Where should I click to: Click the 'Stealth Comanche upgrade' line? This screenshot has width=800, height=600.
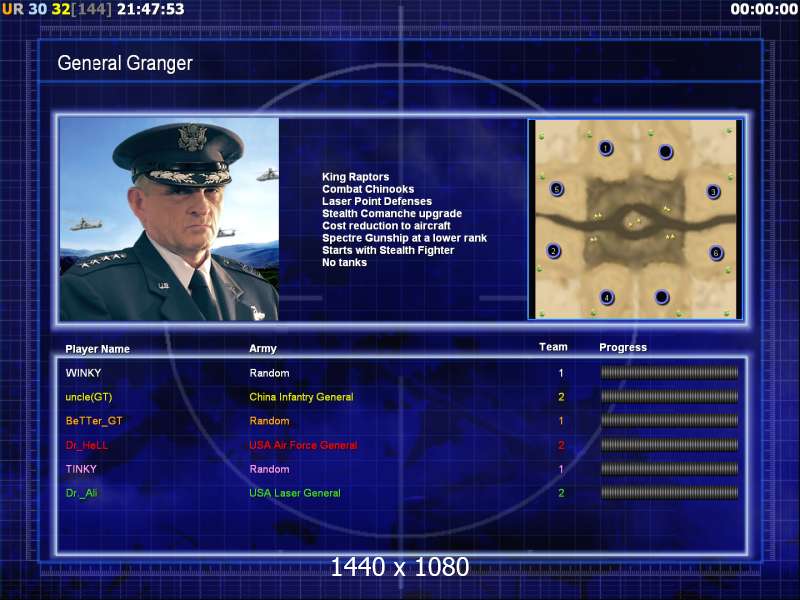coord(392,213)
